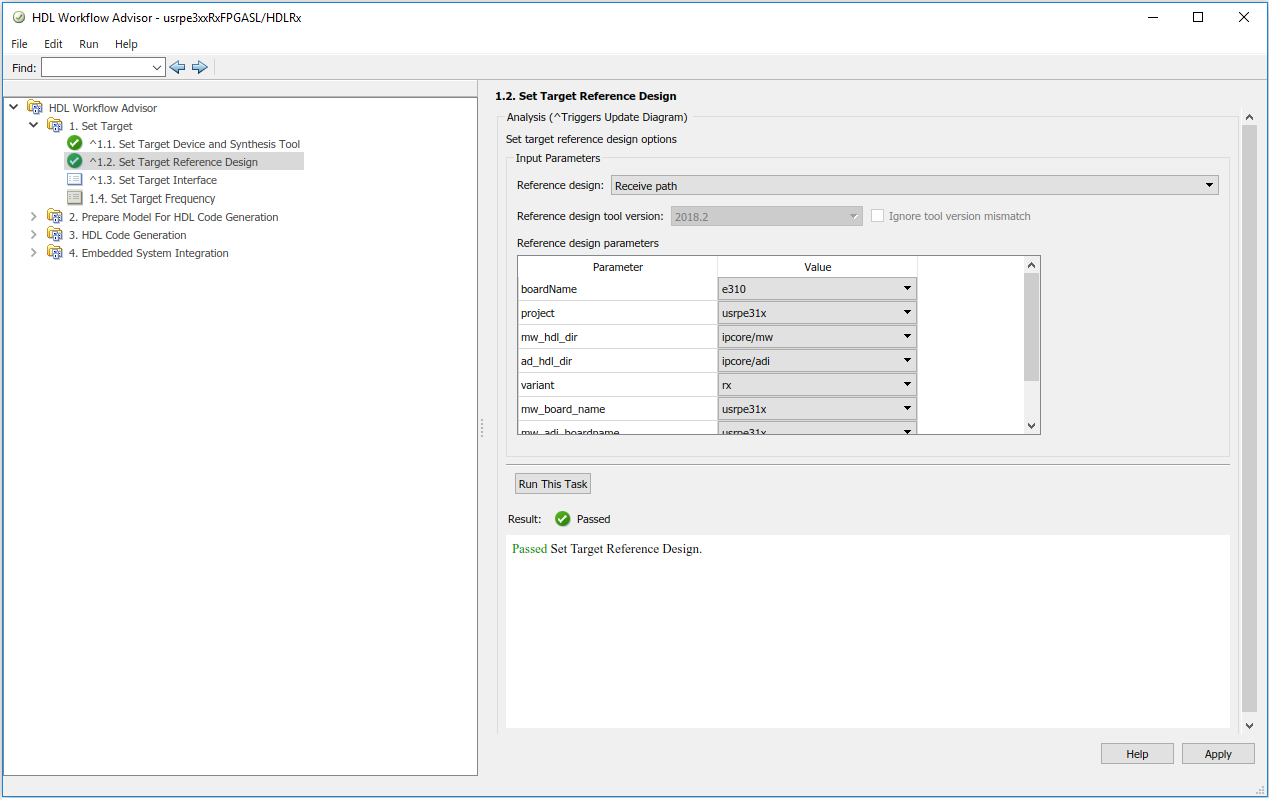Click the Apply button

tap(1217, 754)
